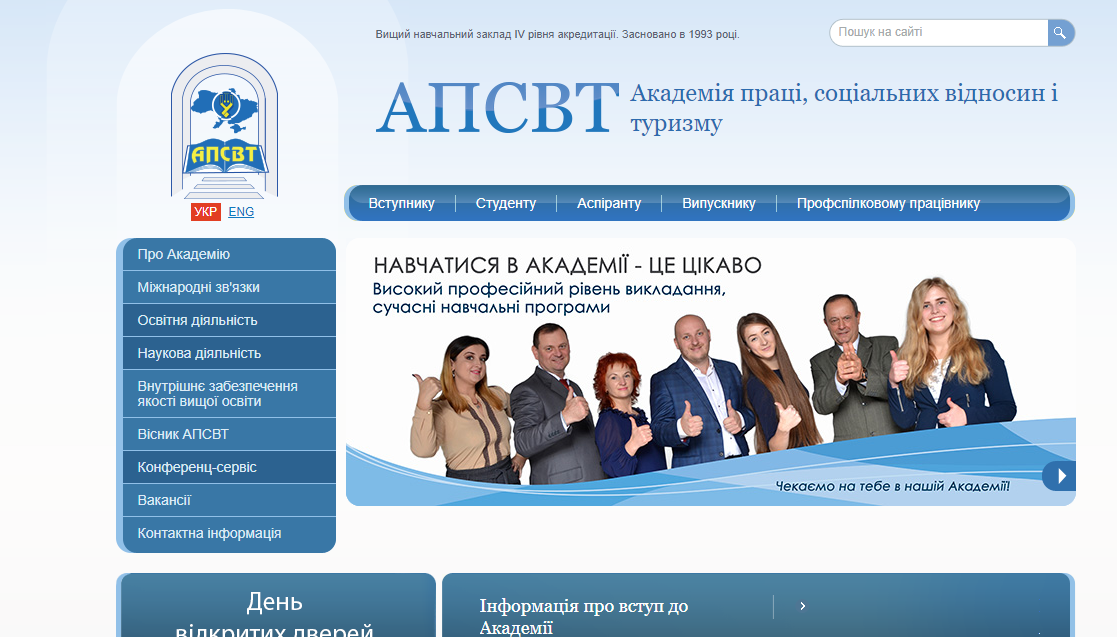This screenshot has width=1117, height=637.
Task: Open the Випускнику menu item
Action: (x=718, y=203)
